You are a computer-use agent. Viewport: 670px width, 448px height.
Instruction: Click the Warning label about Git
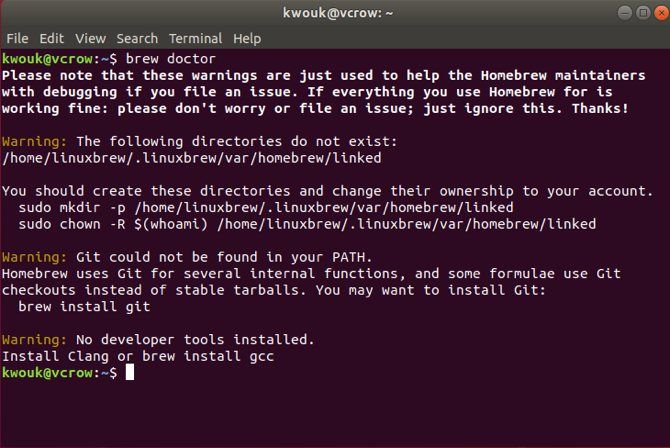tap(35, 257)
